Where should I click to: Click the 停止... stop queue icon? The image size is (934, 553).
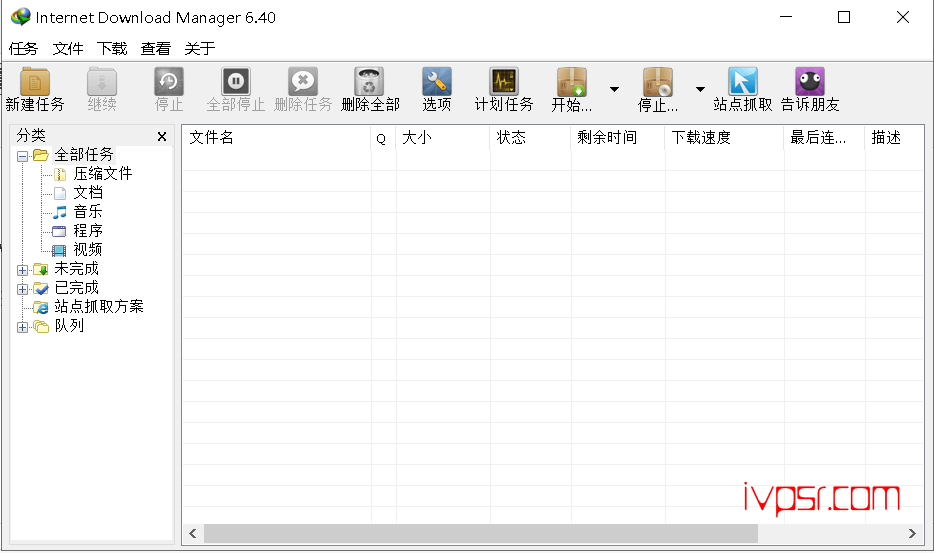[658, 82]
